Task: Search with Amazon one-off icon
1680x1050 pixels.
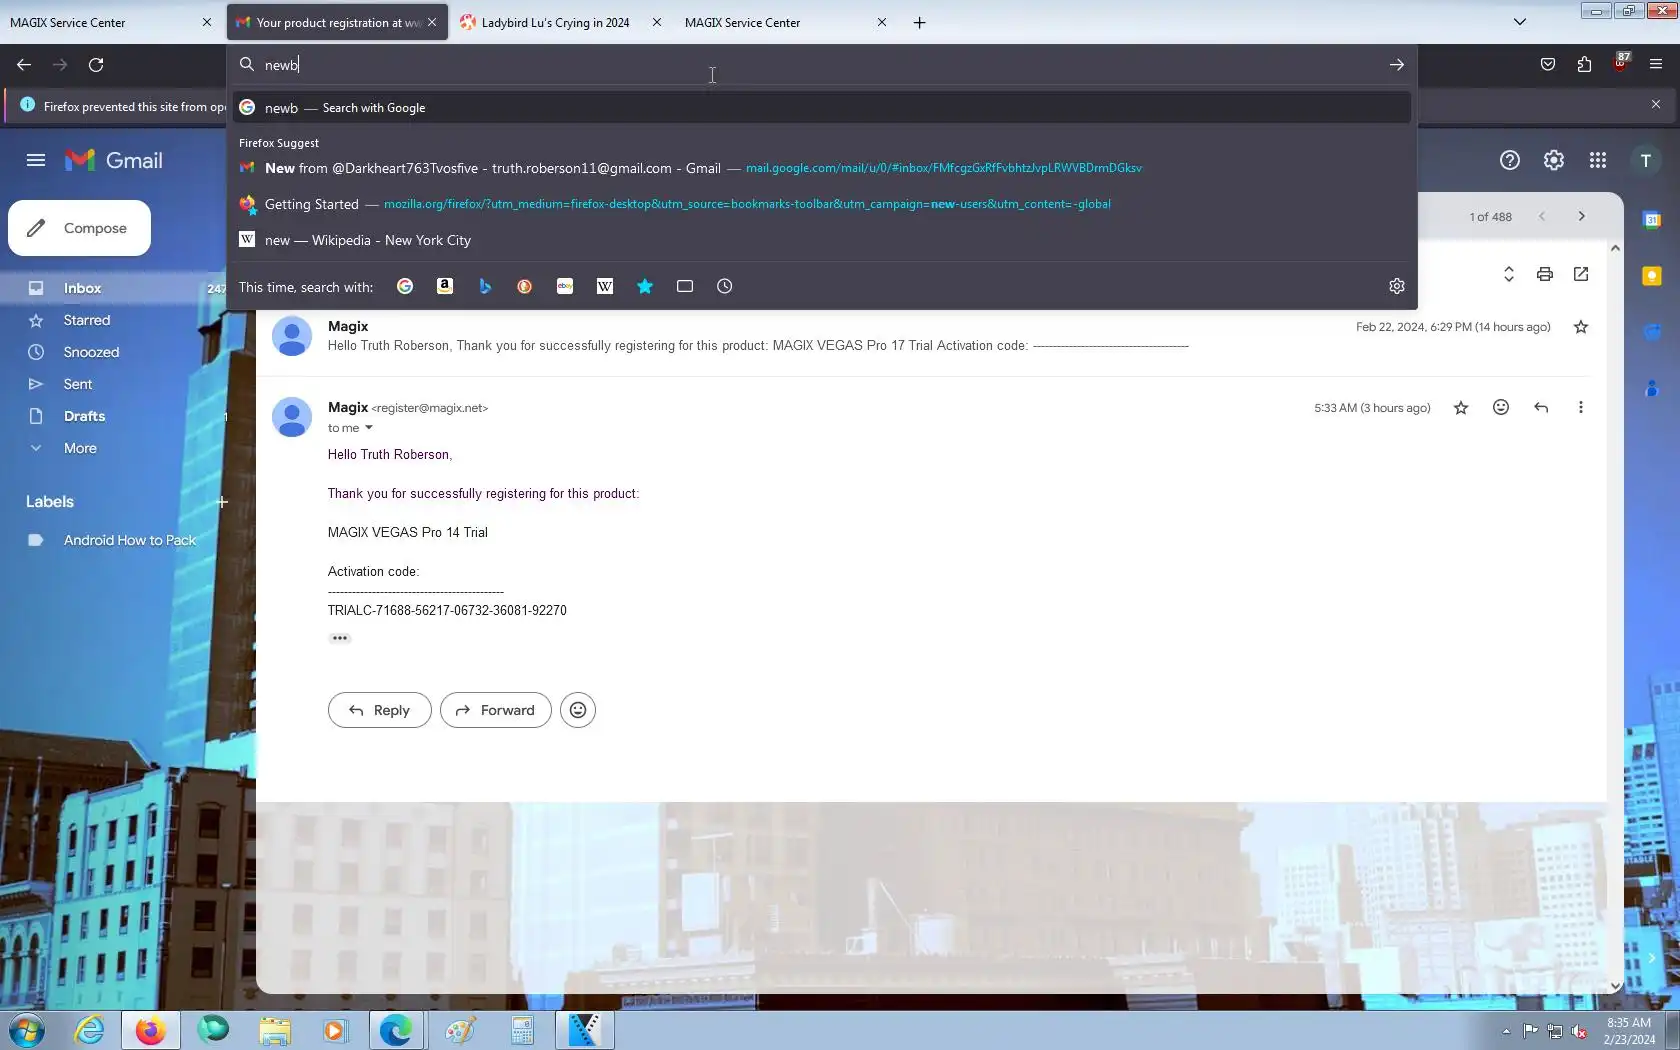Action: click(445, 287)
